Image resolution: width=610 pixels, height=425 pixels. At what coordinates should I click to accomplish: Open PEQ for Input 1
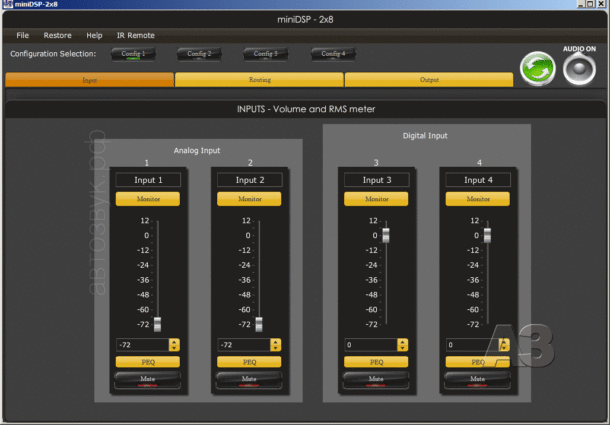click(148, 362)
